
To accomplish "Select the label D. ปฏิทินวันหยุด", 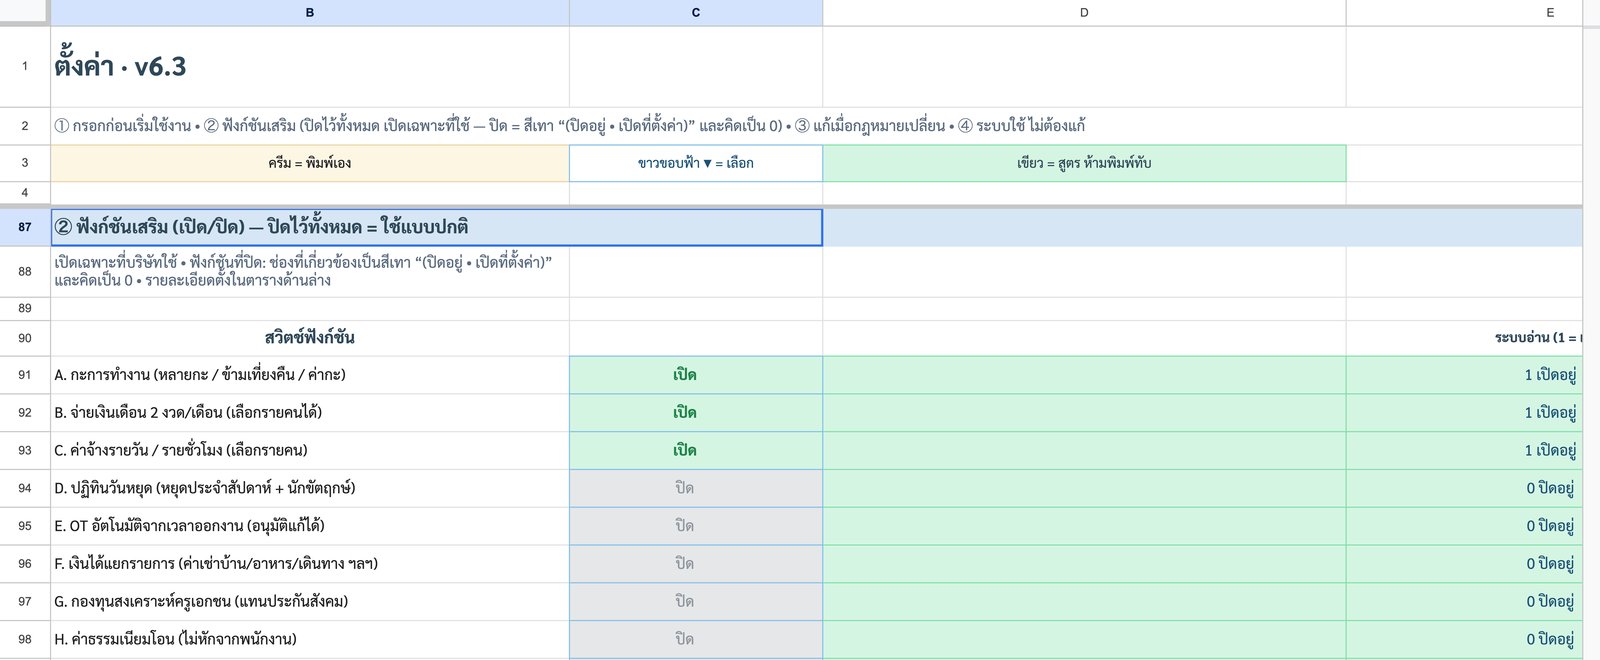I will click(205, 488).
